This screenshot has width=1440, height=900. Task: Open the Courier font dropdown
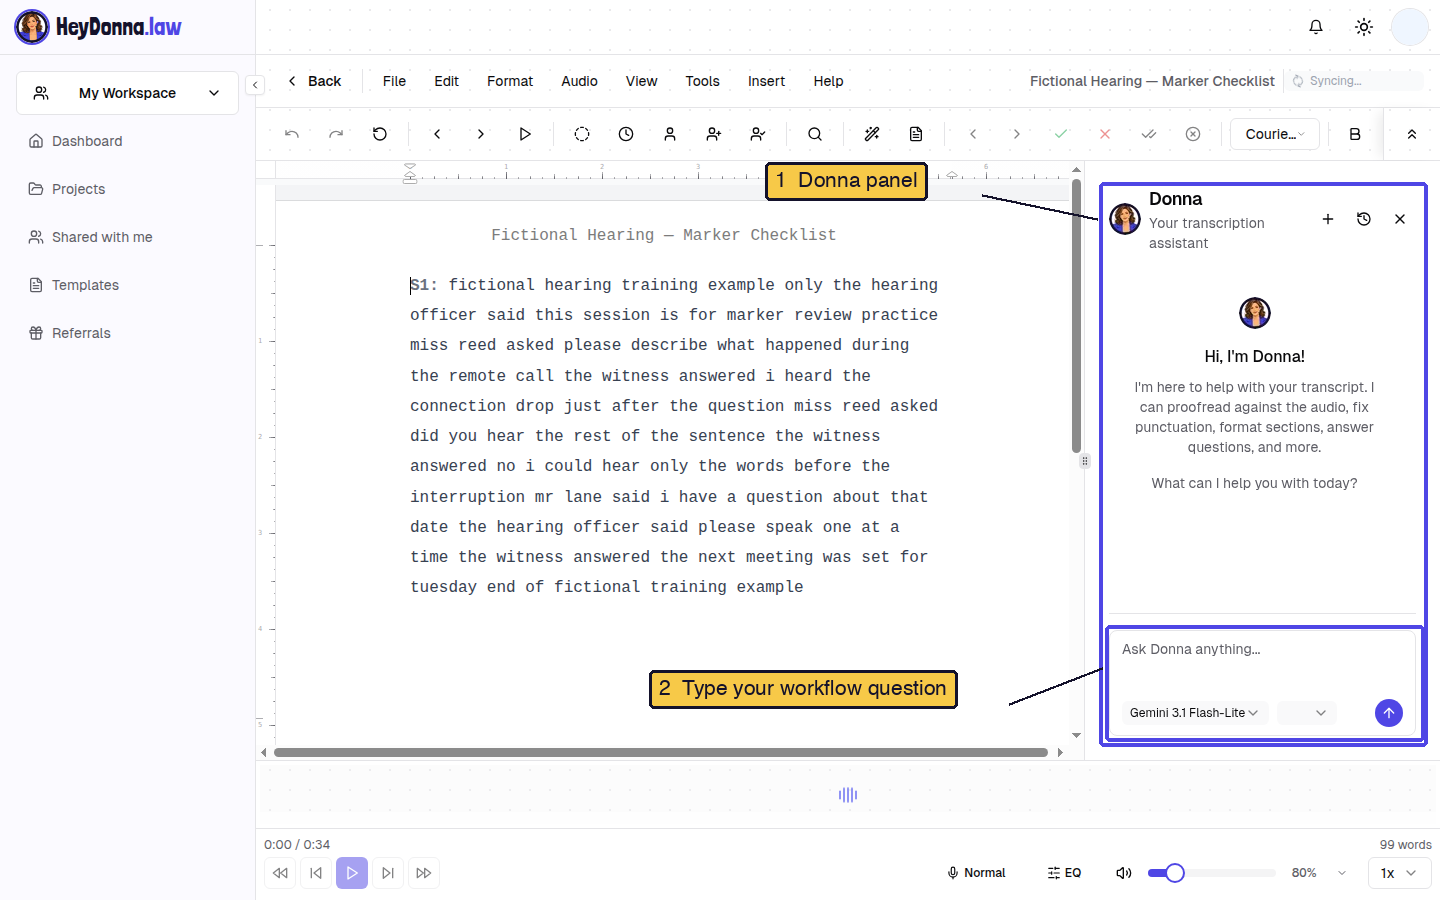tap(1275, 134)
